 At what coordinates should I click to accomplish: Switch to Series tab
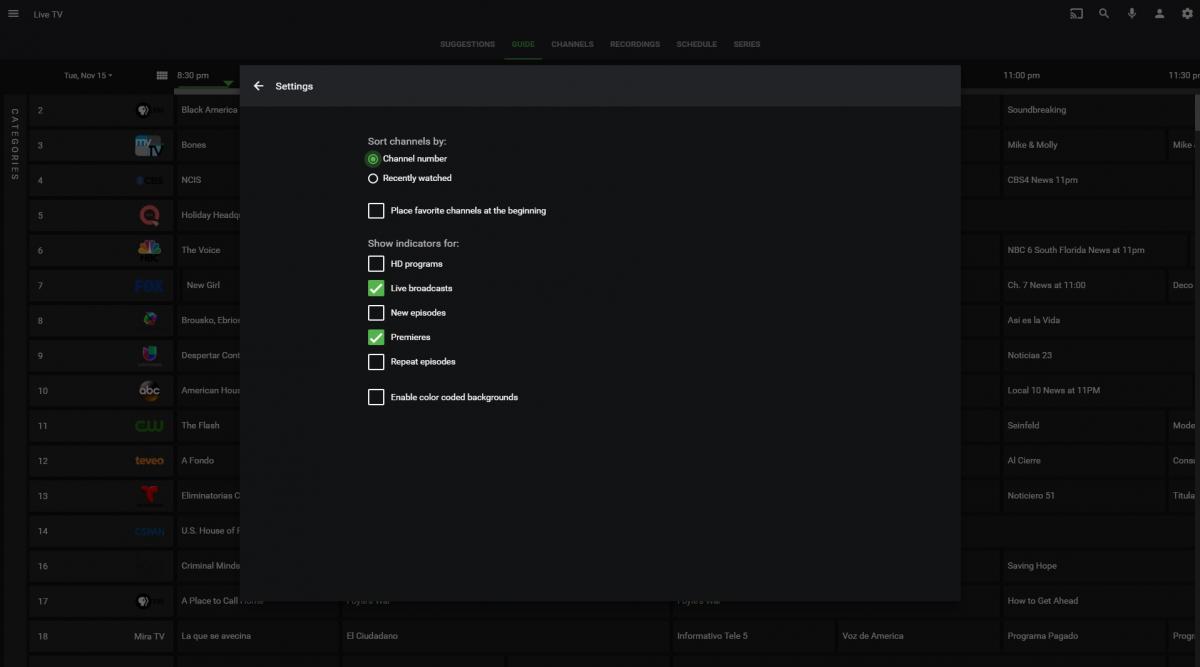746,44
